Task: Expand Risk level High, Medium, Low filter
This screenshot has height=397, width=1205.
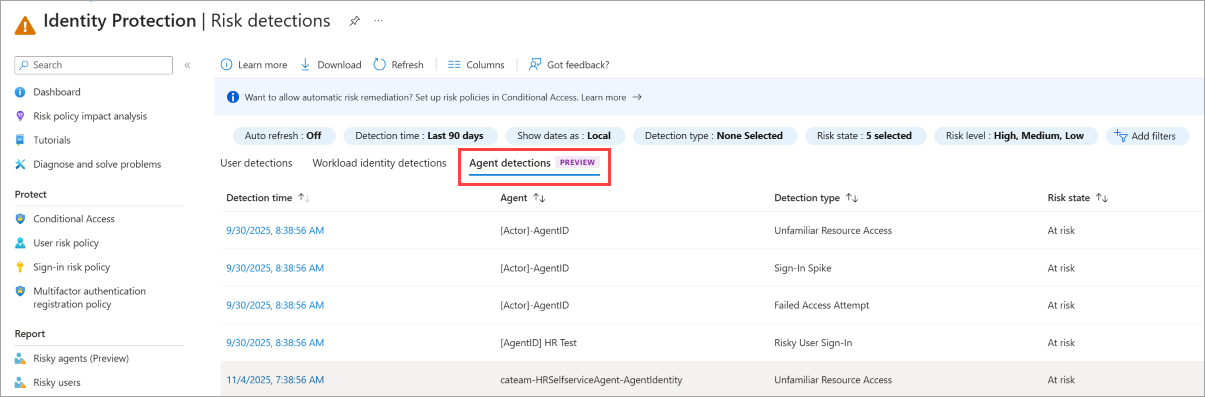Action: coord(1015,136)
